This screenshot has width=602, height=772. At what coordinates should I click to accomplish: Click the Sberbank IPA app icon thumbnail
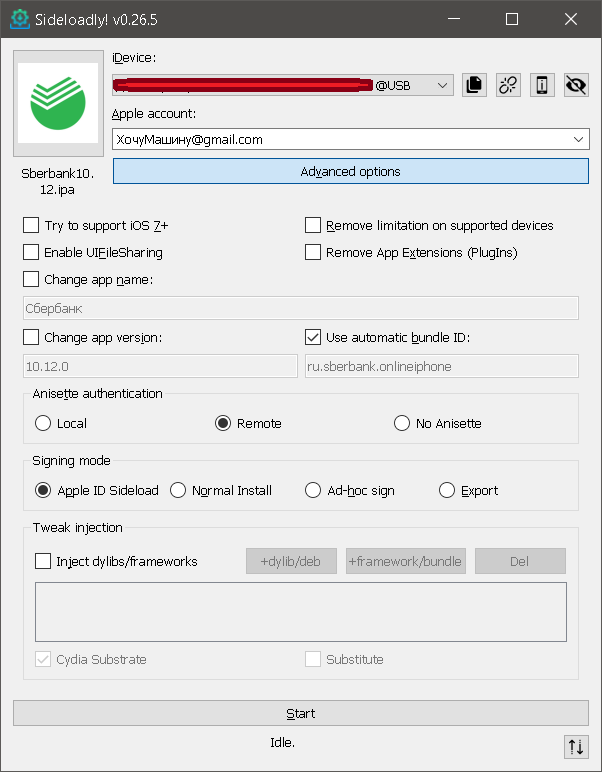[x=58, y=103]
